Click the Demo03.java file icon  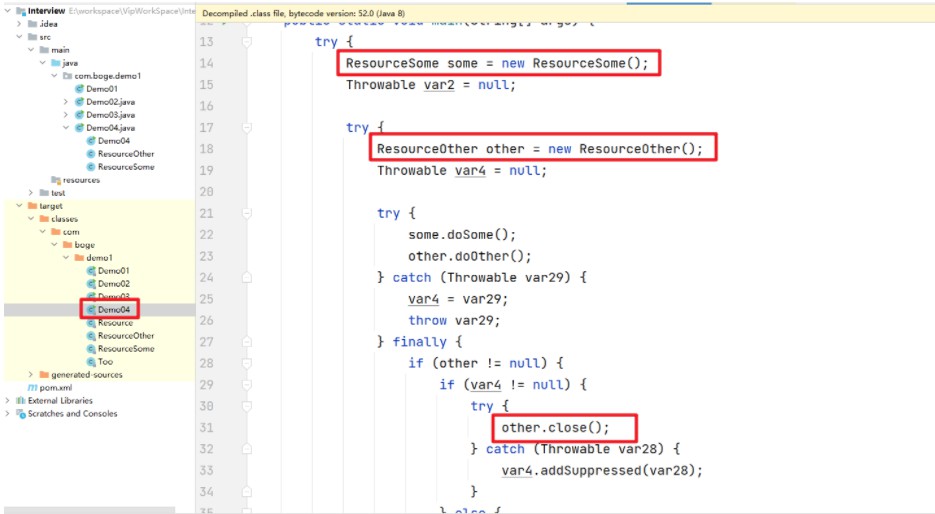coord(79,115)
